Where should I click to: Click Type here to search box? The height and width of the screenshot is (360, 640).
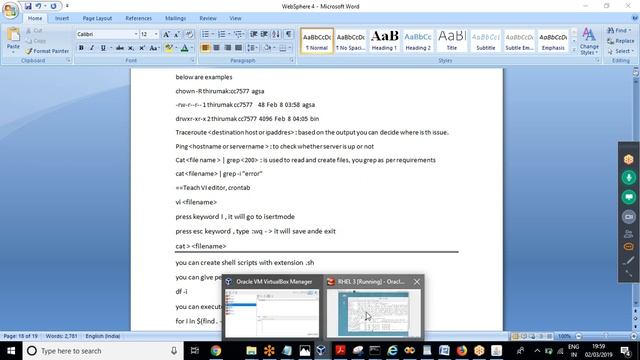(102, 351)
